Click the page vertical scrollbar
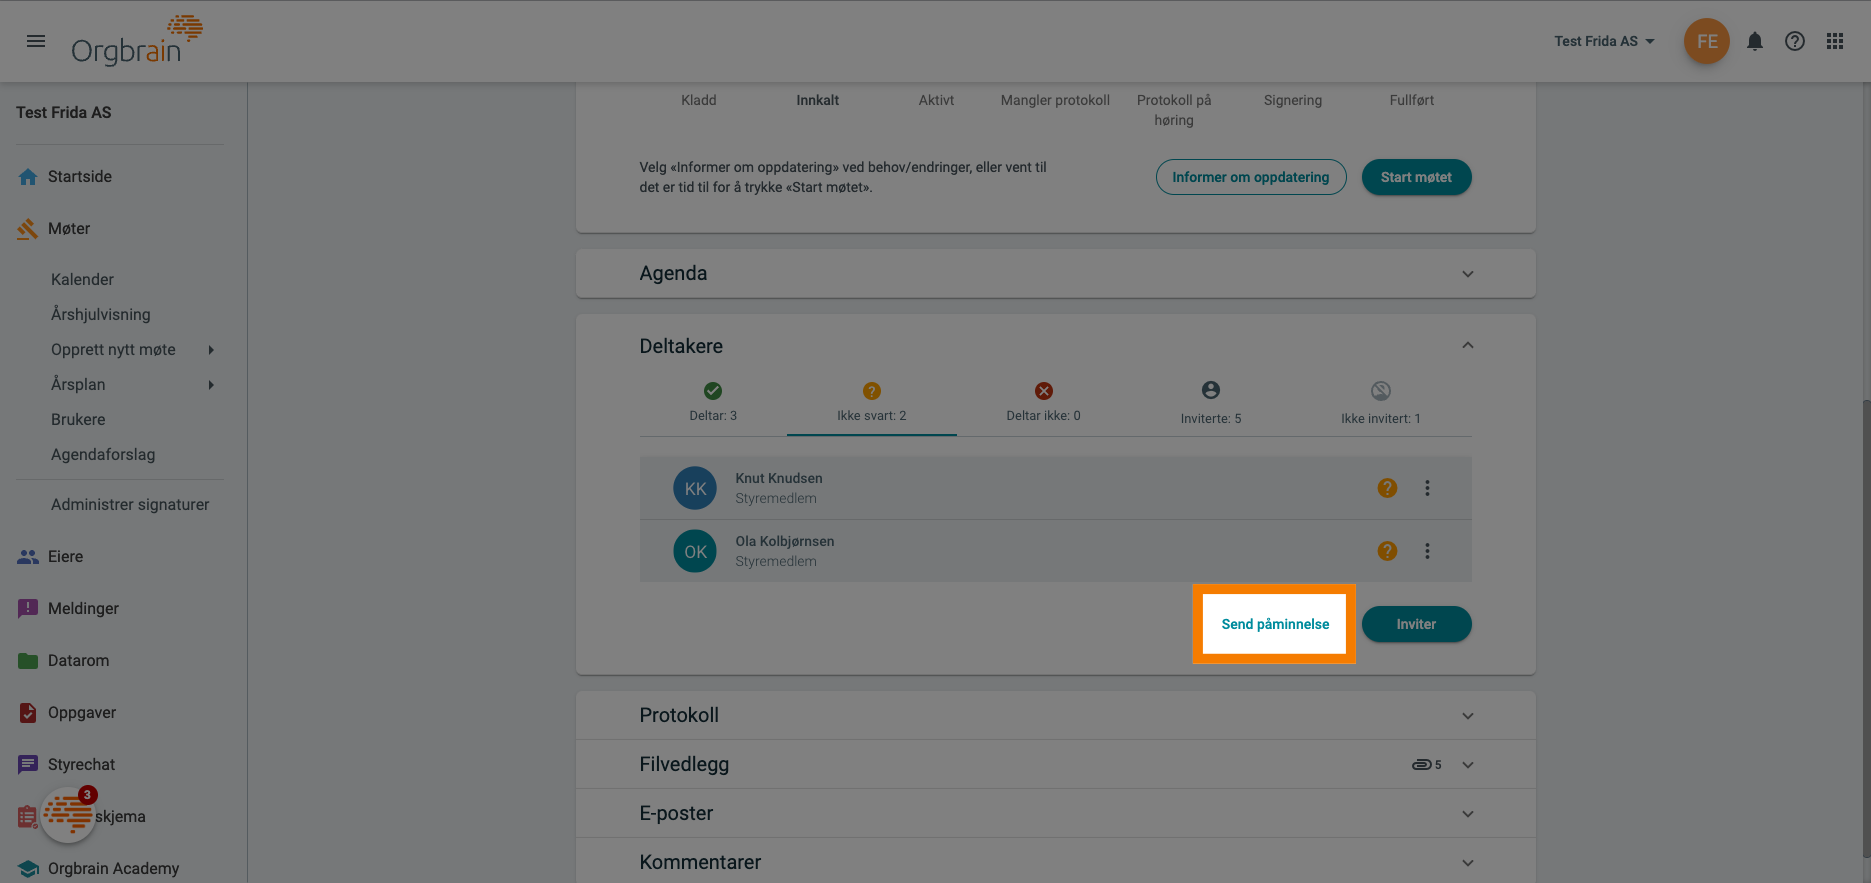 point(1865,629)
